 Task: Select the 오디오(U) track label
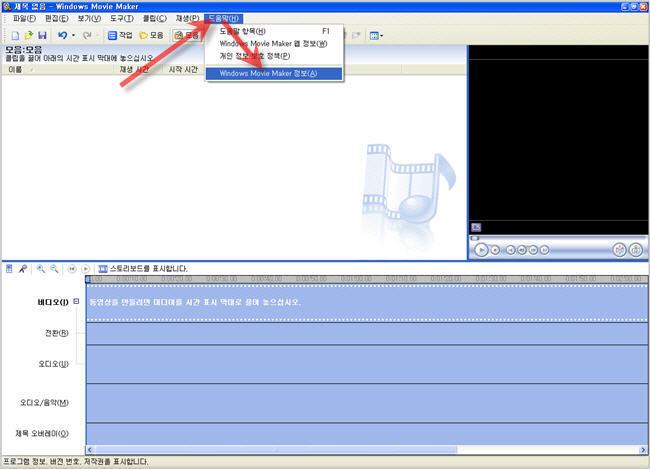click(x=53, y=364)
